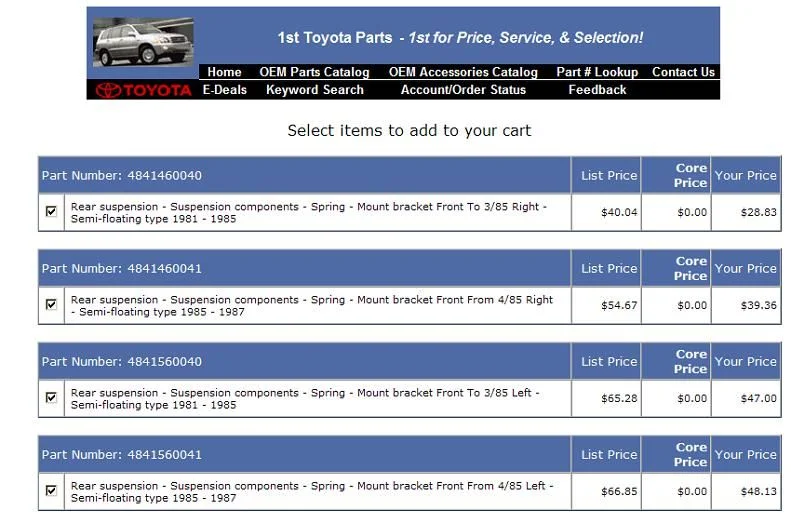The image size is (791, 523).
Task: Go to Part # Lookup
Action: click(x=597, y=72)
